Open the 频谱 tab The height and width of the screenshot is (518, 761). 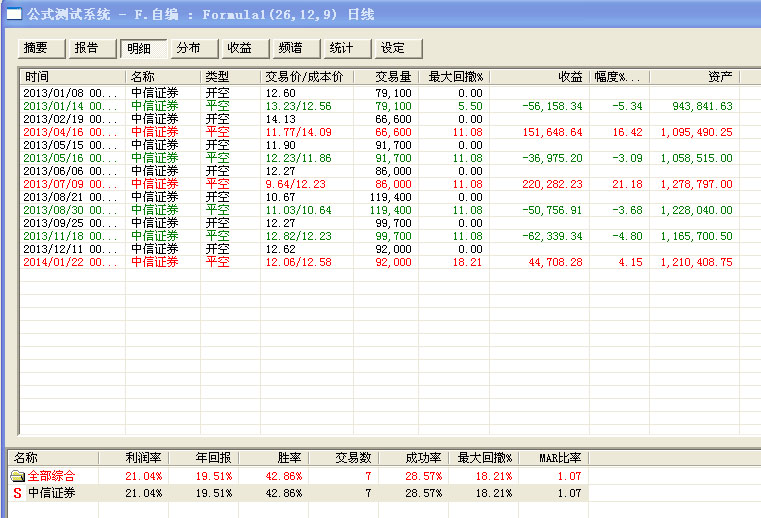(297, 48)
